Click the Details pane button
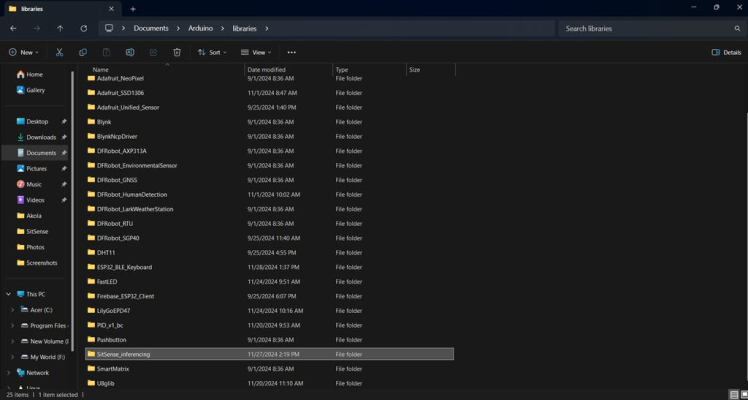This screenshot has height=400, width=748. pyautogui.click(x=726, y=52)
